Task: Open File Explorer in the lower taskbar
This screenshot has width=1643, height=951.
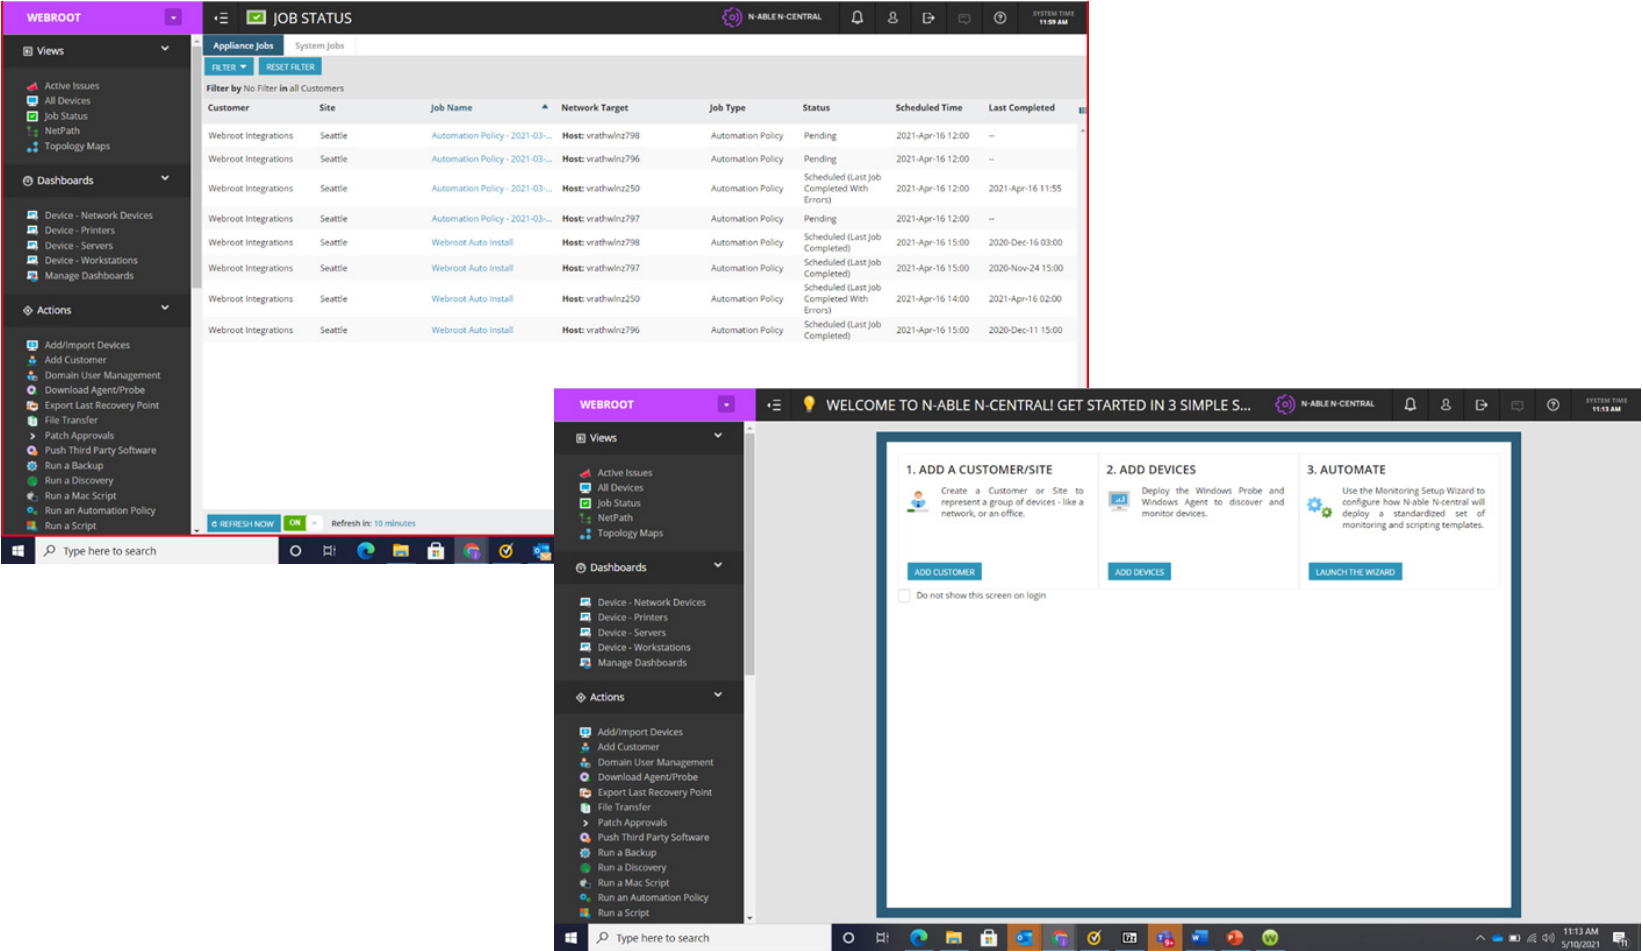Action: click(953, 937)
